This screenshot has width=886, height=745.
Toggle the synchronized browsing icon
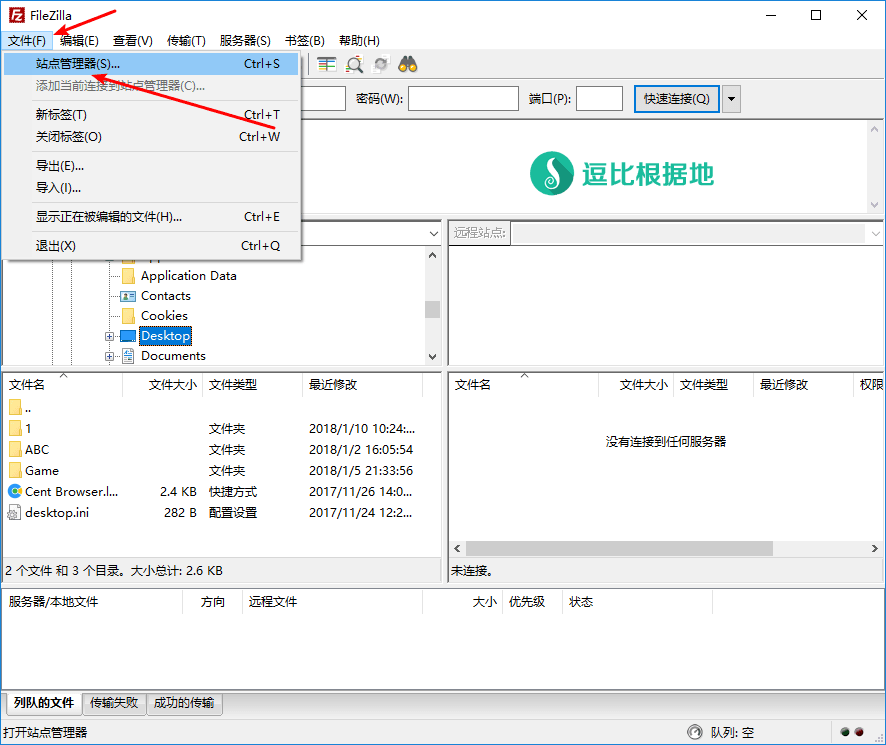[x=381, y=65]
